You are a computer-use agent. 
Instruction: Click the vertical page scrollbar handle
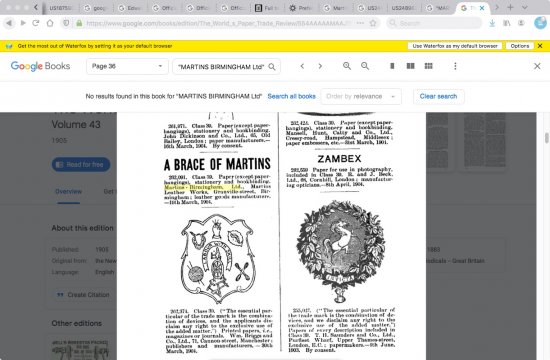point(546,138)
